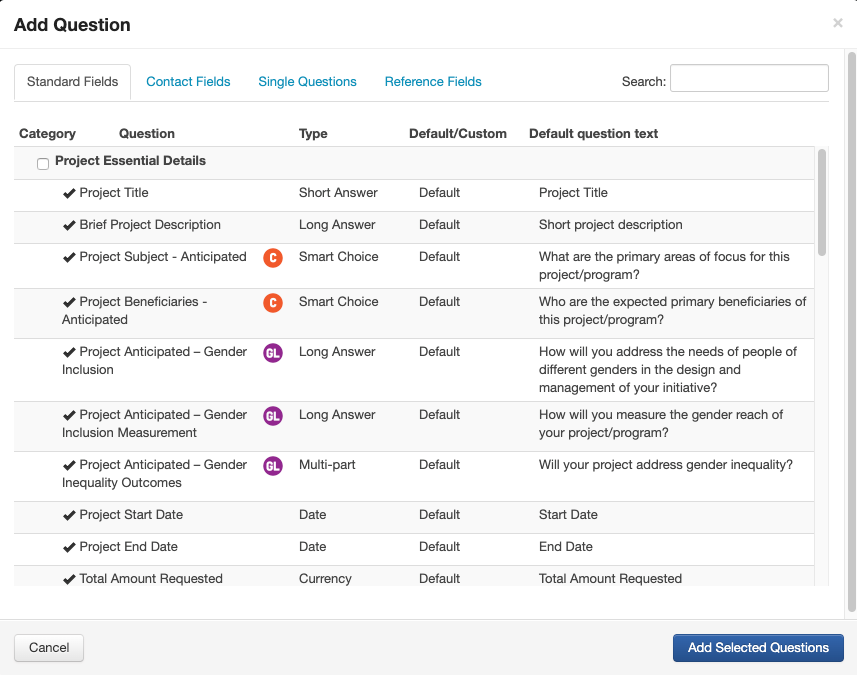Open the Single Questions tab
Viewport: 857px width, 675px height.
pos(307,82)
